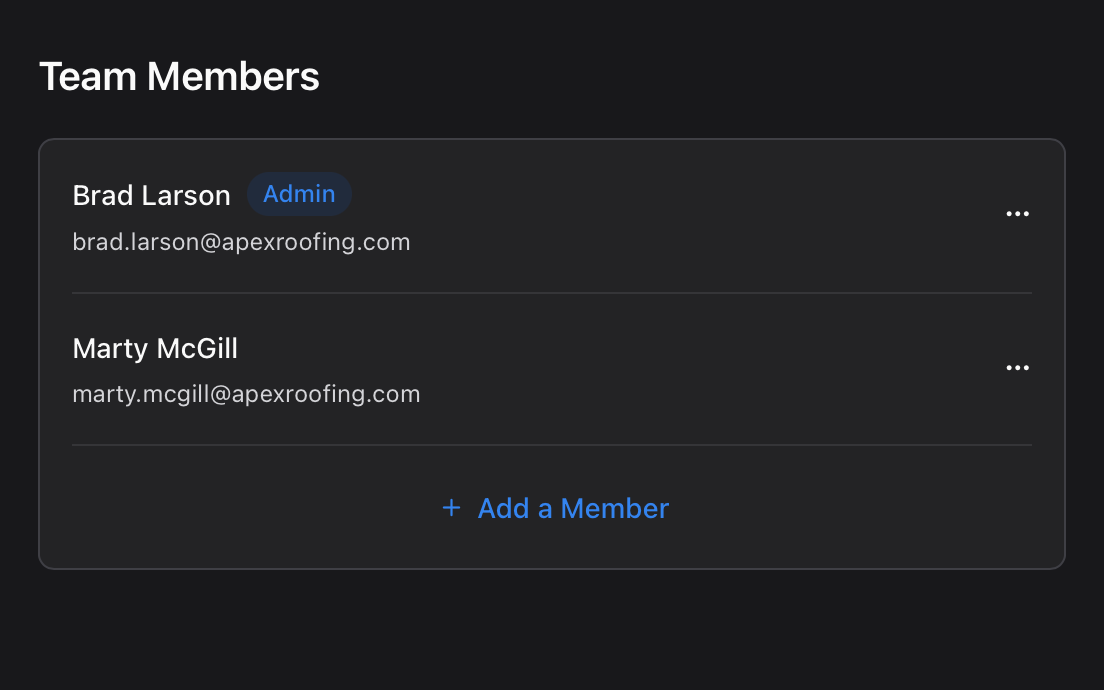Click the Team Members heading
Screen dimensions: 1104x690
coord(179,77)
